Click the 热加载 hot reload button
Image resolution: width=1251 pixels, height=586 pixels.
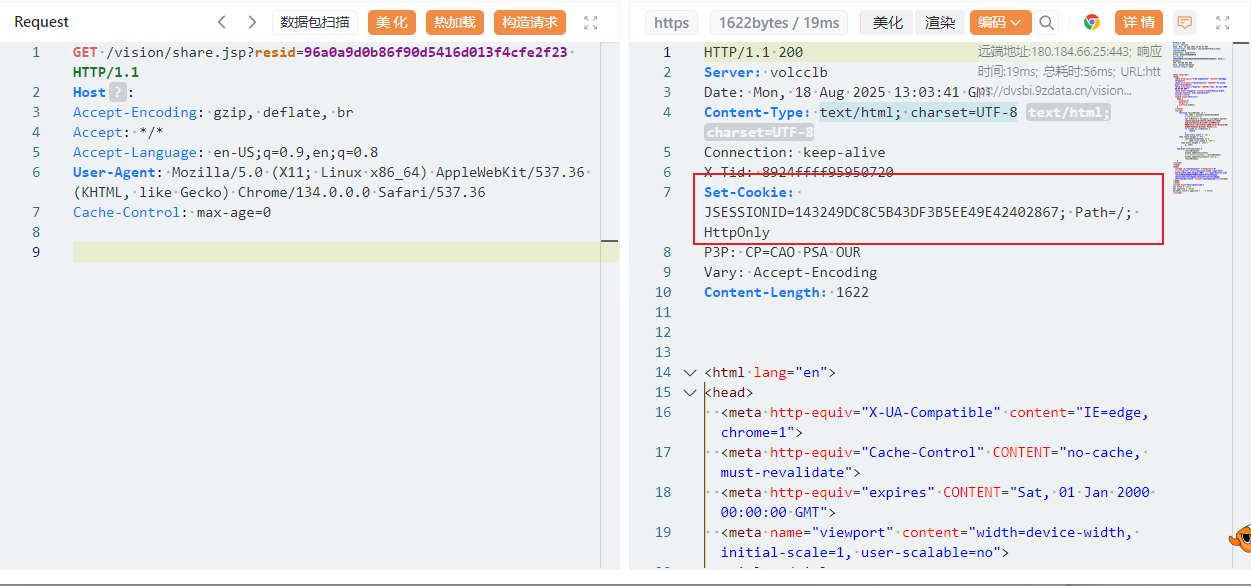click(454, 22)
